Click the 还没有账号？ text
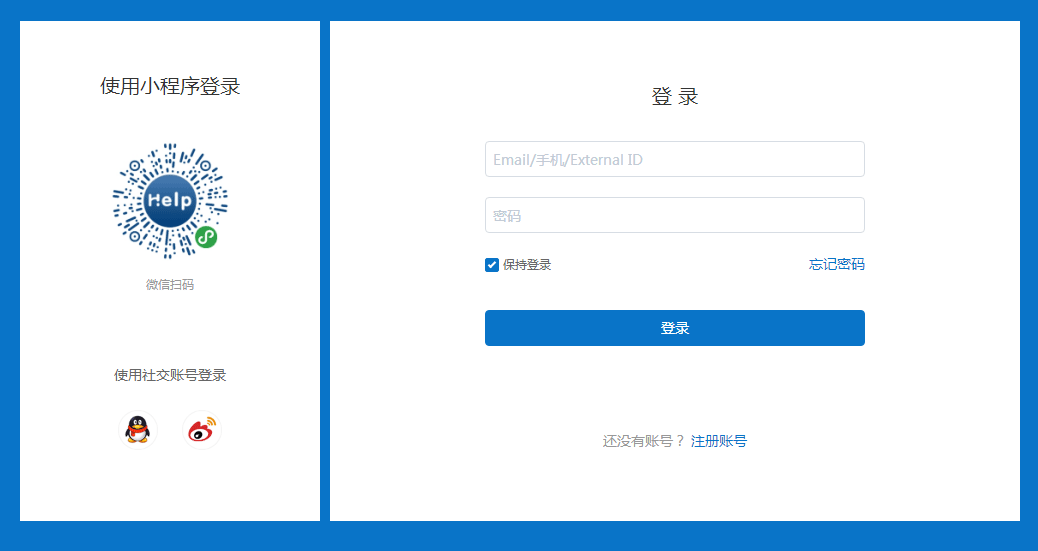Screen dimensions: 1038x551 pos(644,441)
